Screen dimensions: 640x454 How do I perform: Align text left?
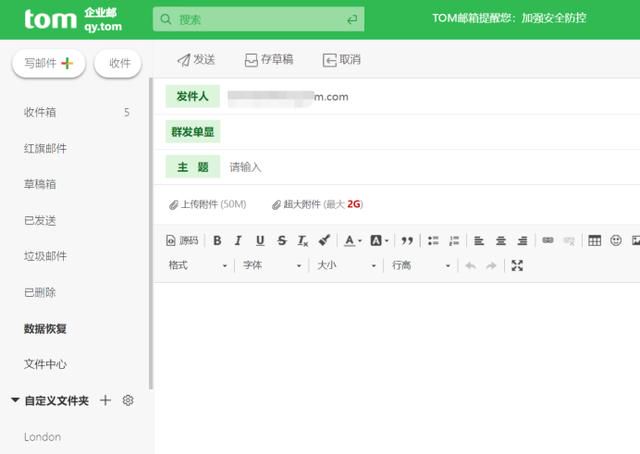tap(479, 240)
